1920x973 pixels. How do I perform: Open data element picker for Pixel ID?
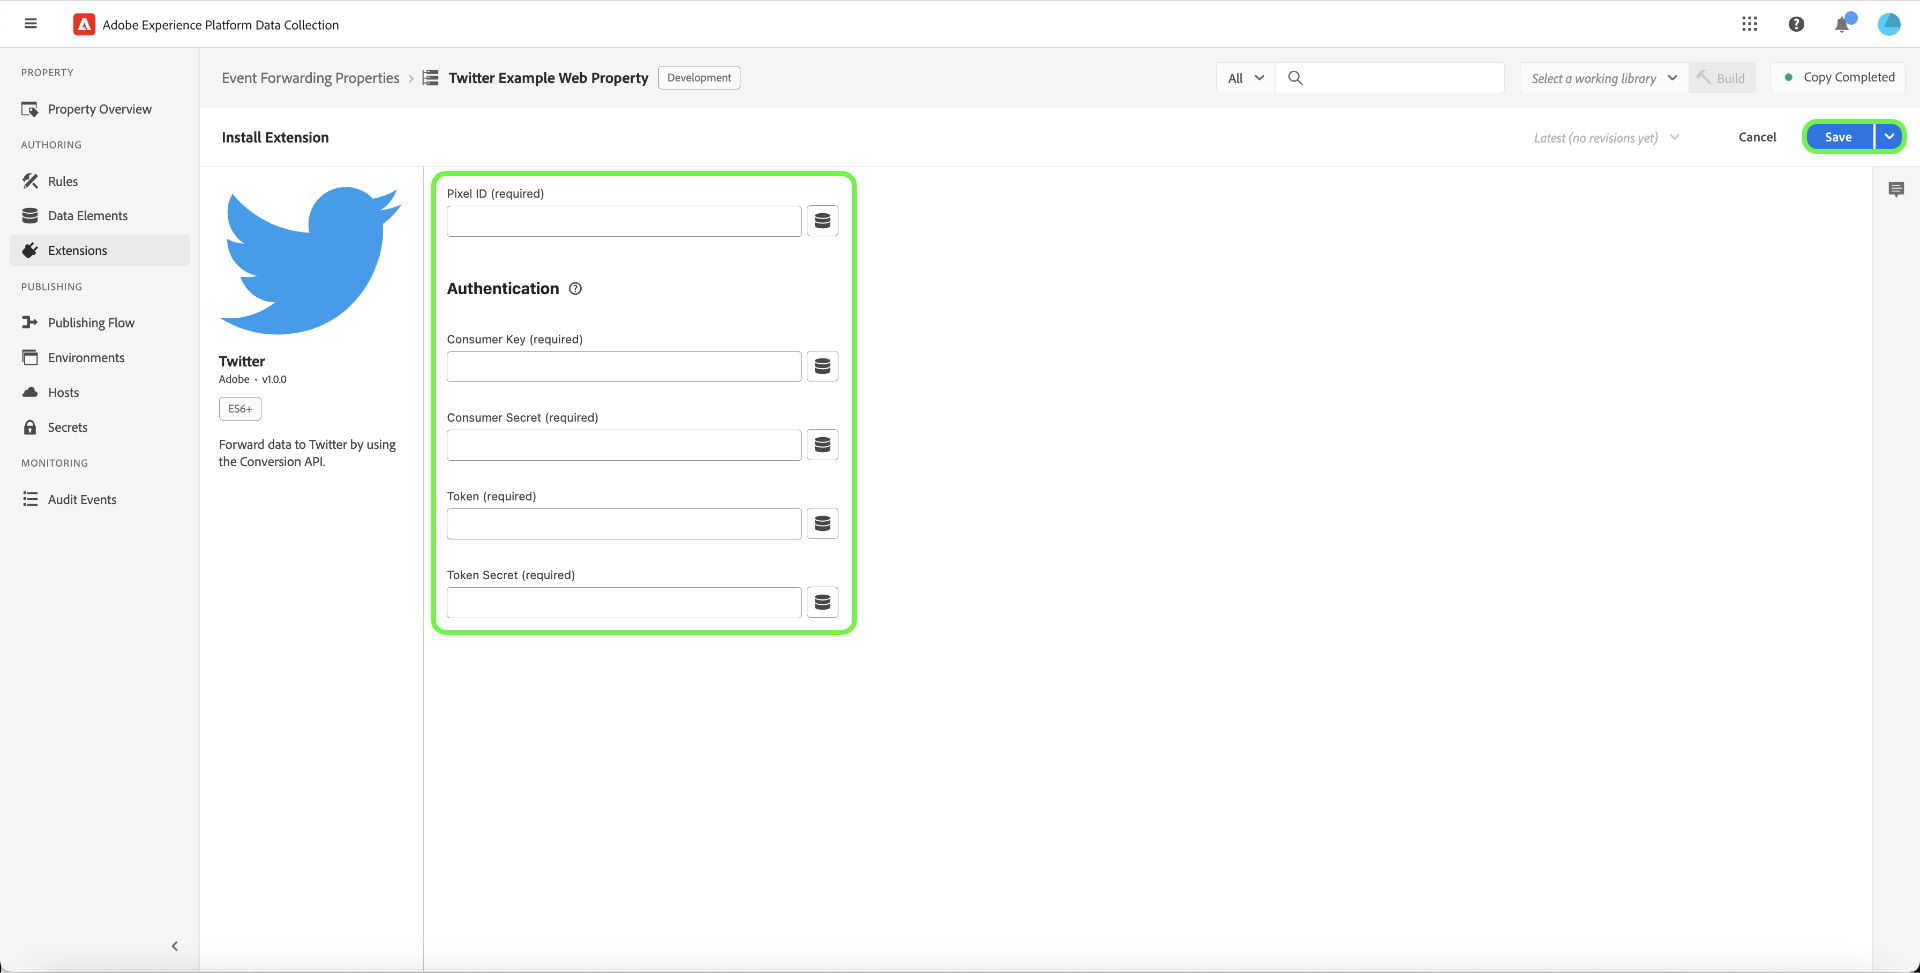click(x=822, y=221)
